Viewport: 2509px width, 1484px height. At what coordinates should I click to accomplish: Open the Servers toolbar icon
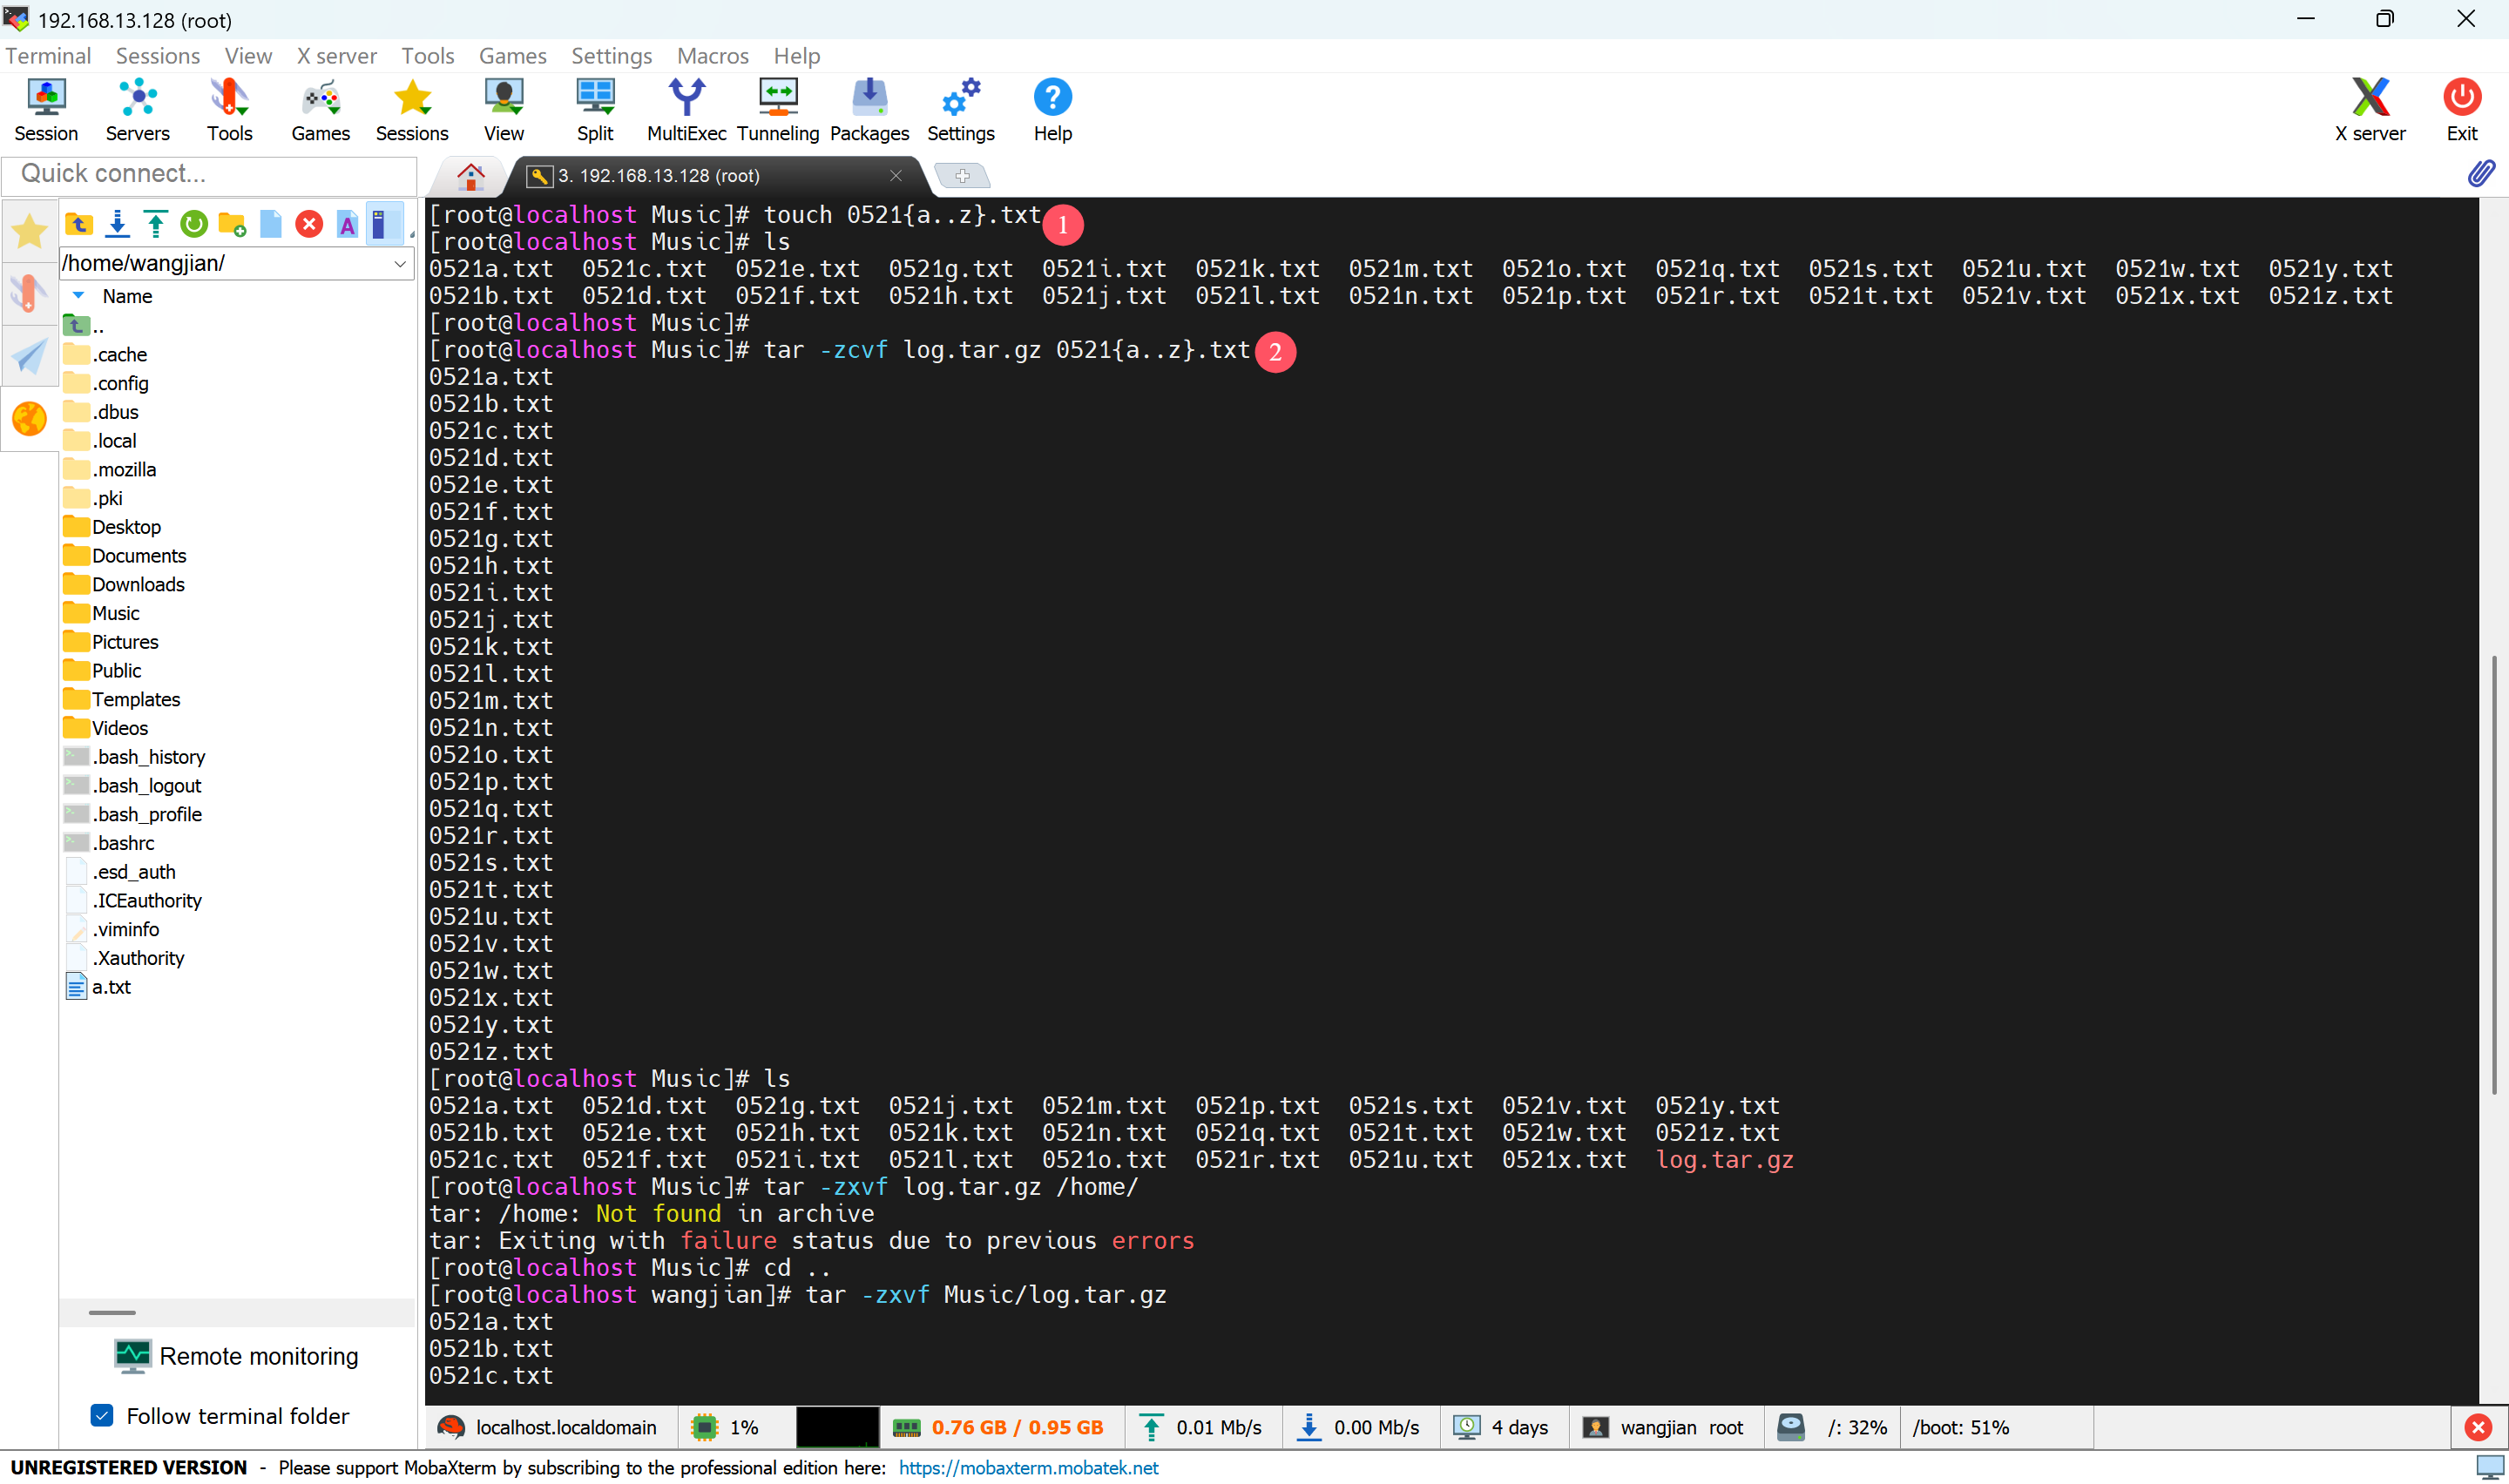click(x=137, y=110)
